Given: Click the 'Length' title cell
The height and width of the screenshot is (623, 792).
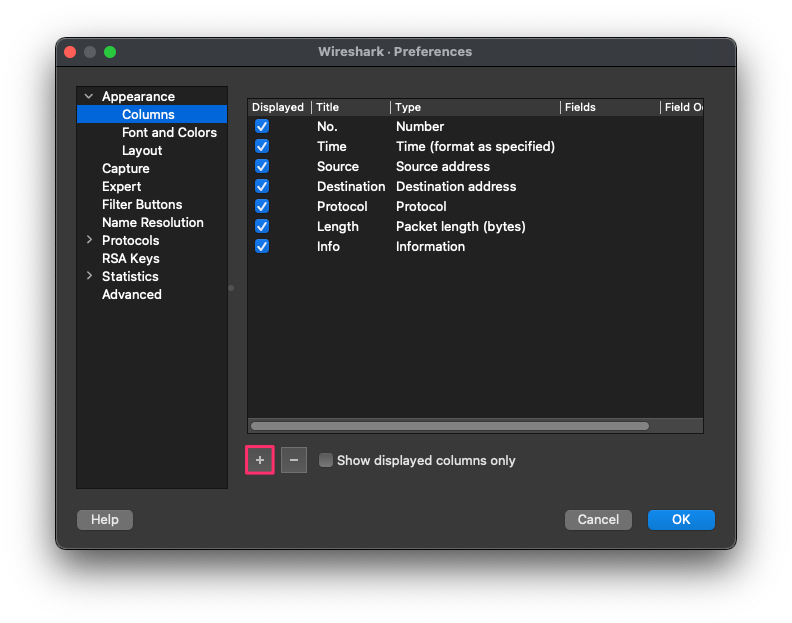Looking at the screenshot, I should click(338, 226).
